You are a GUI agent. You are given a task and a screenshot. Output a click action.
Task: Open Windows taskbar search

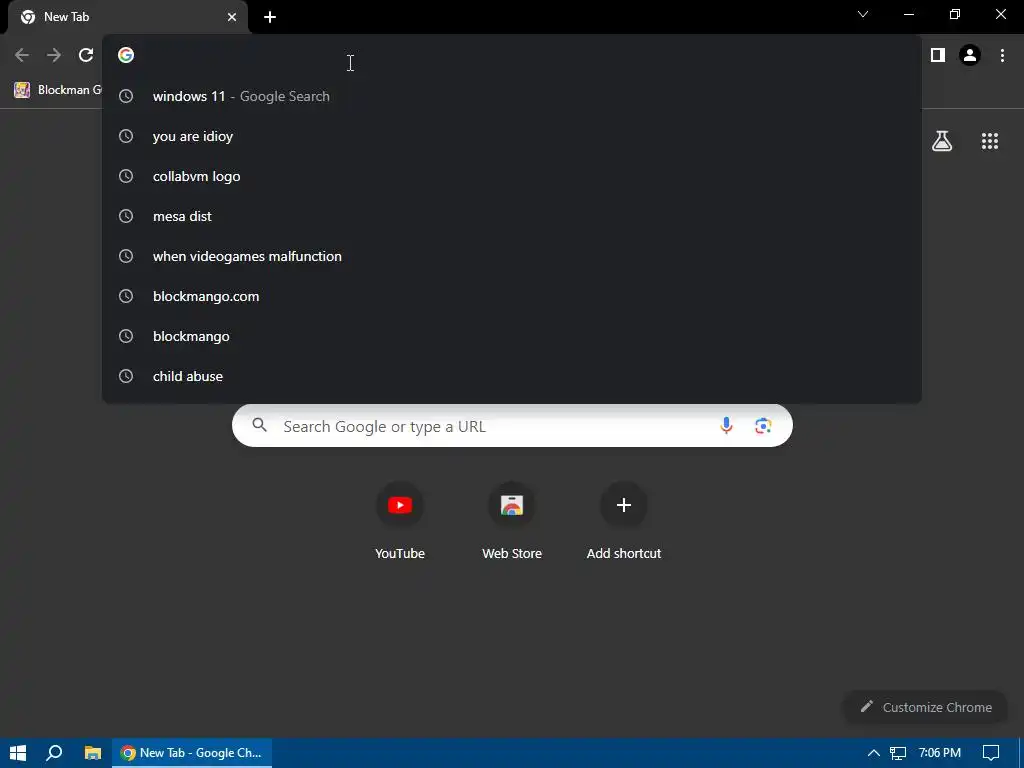point(54,753)
